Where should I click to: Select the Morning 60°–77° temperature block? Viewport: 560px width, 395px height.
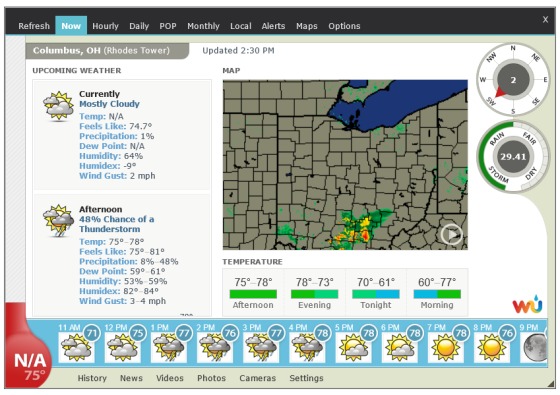[437, 292]
